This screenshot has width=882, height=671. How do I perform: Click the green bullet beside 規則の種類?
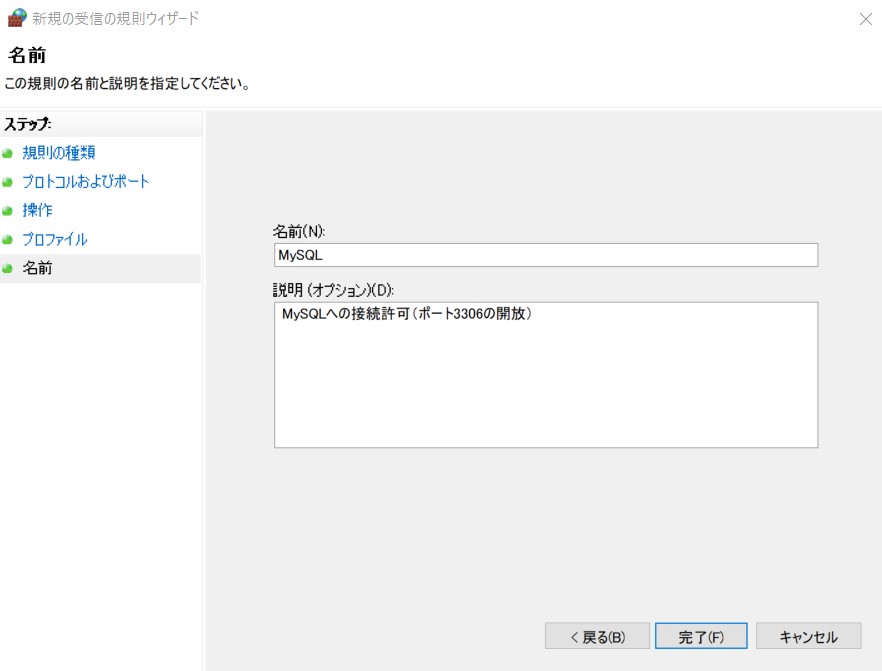(7, 153)
